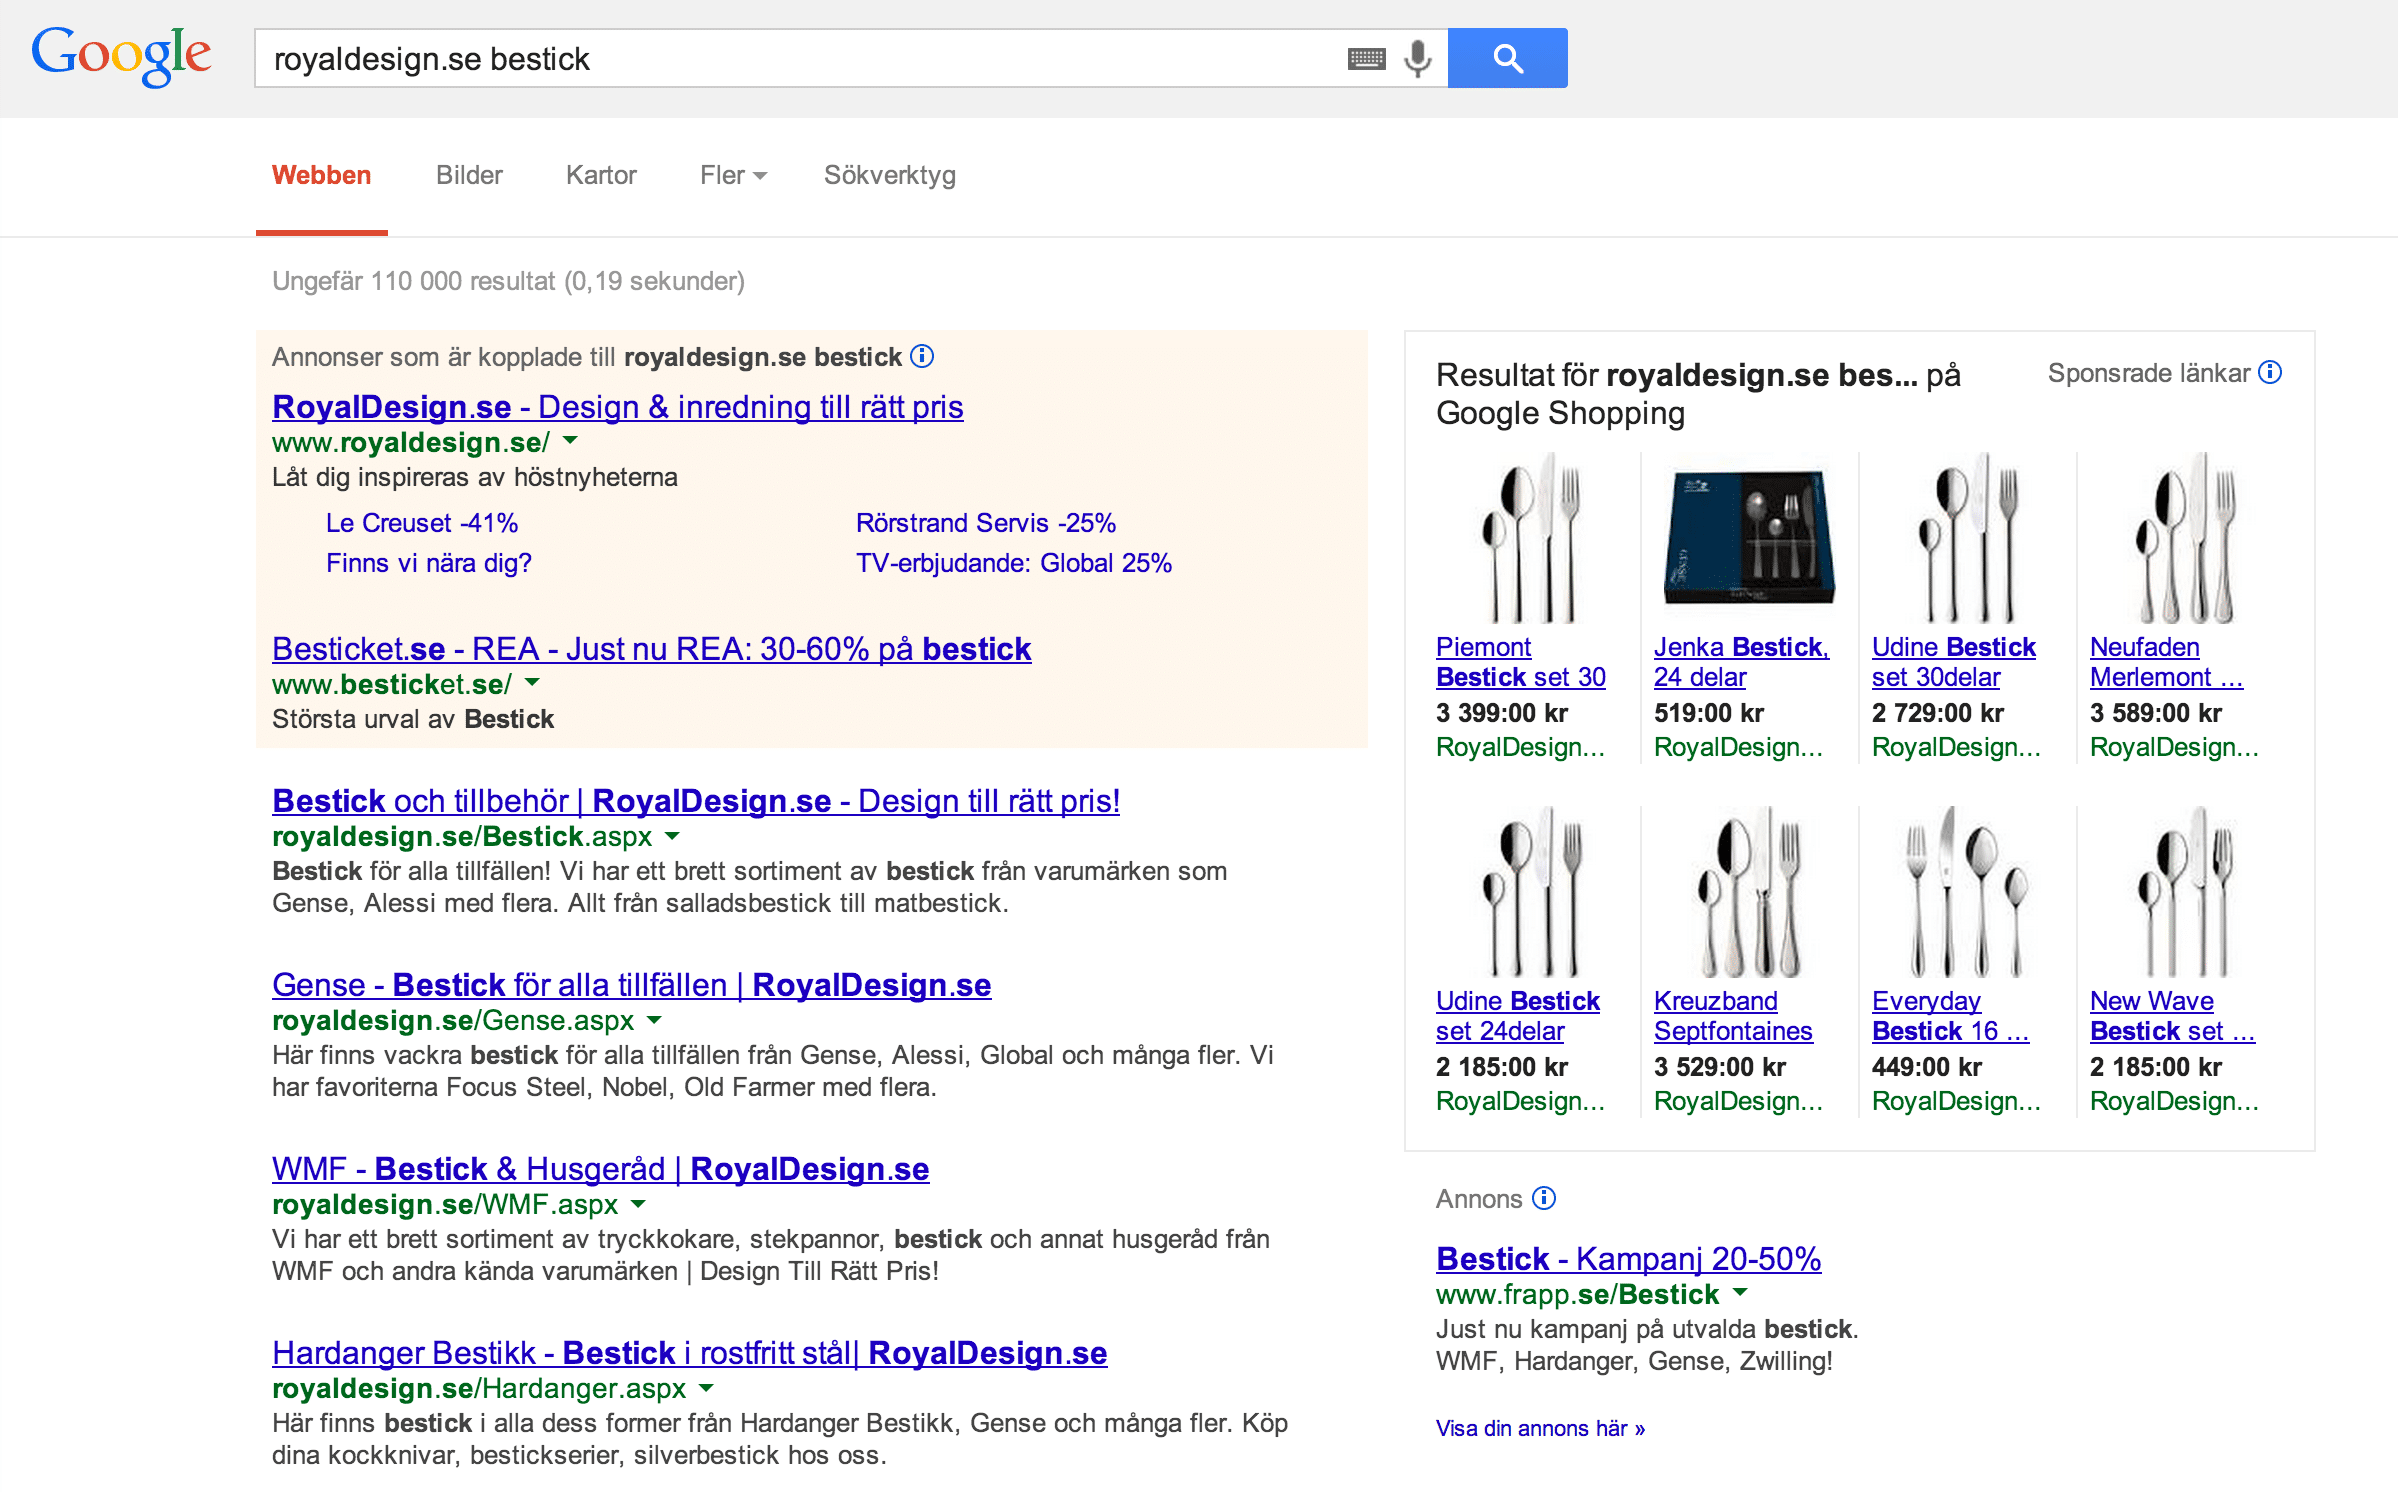Select the Webben tab

click(321, 175)
